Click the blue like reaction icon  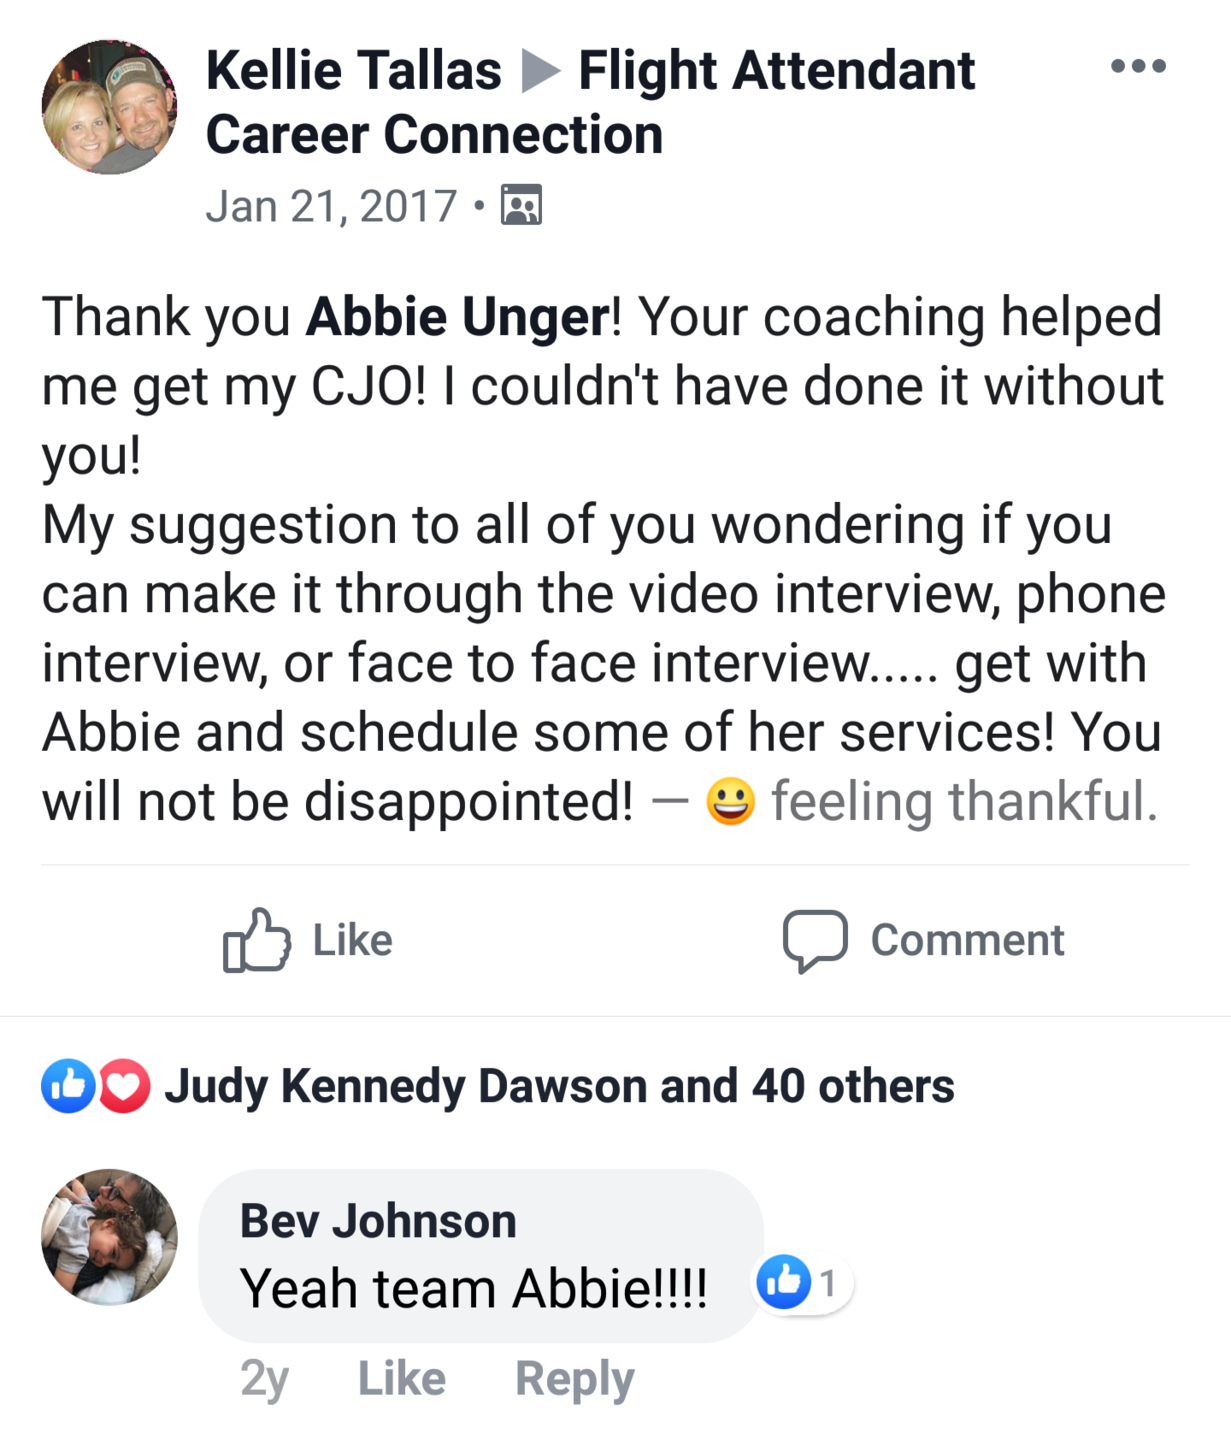(x=68, y=1086)
